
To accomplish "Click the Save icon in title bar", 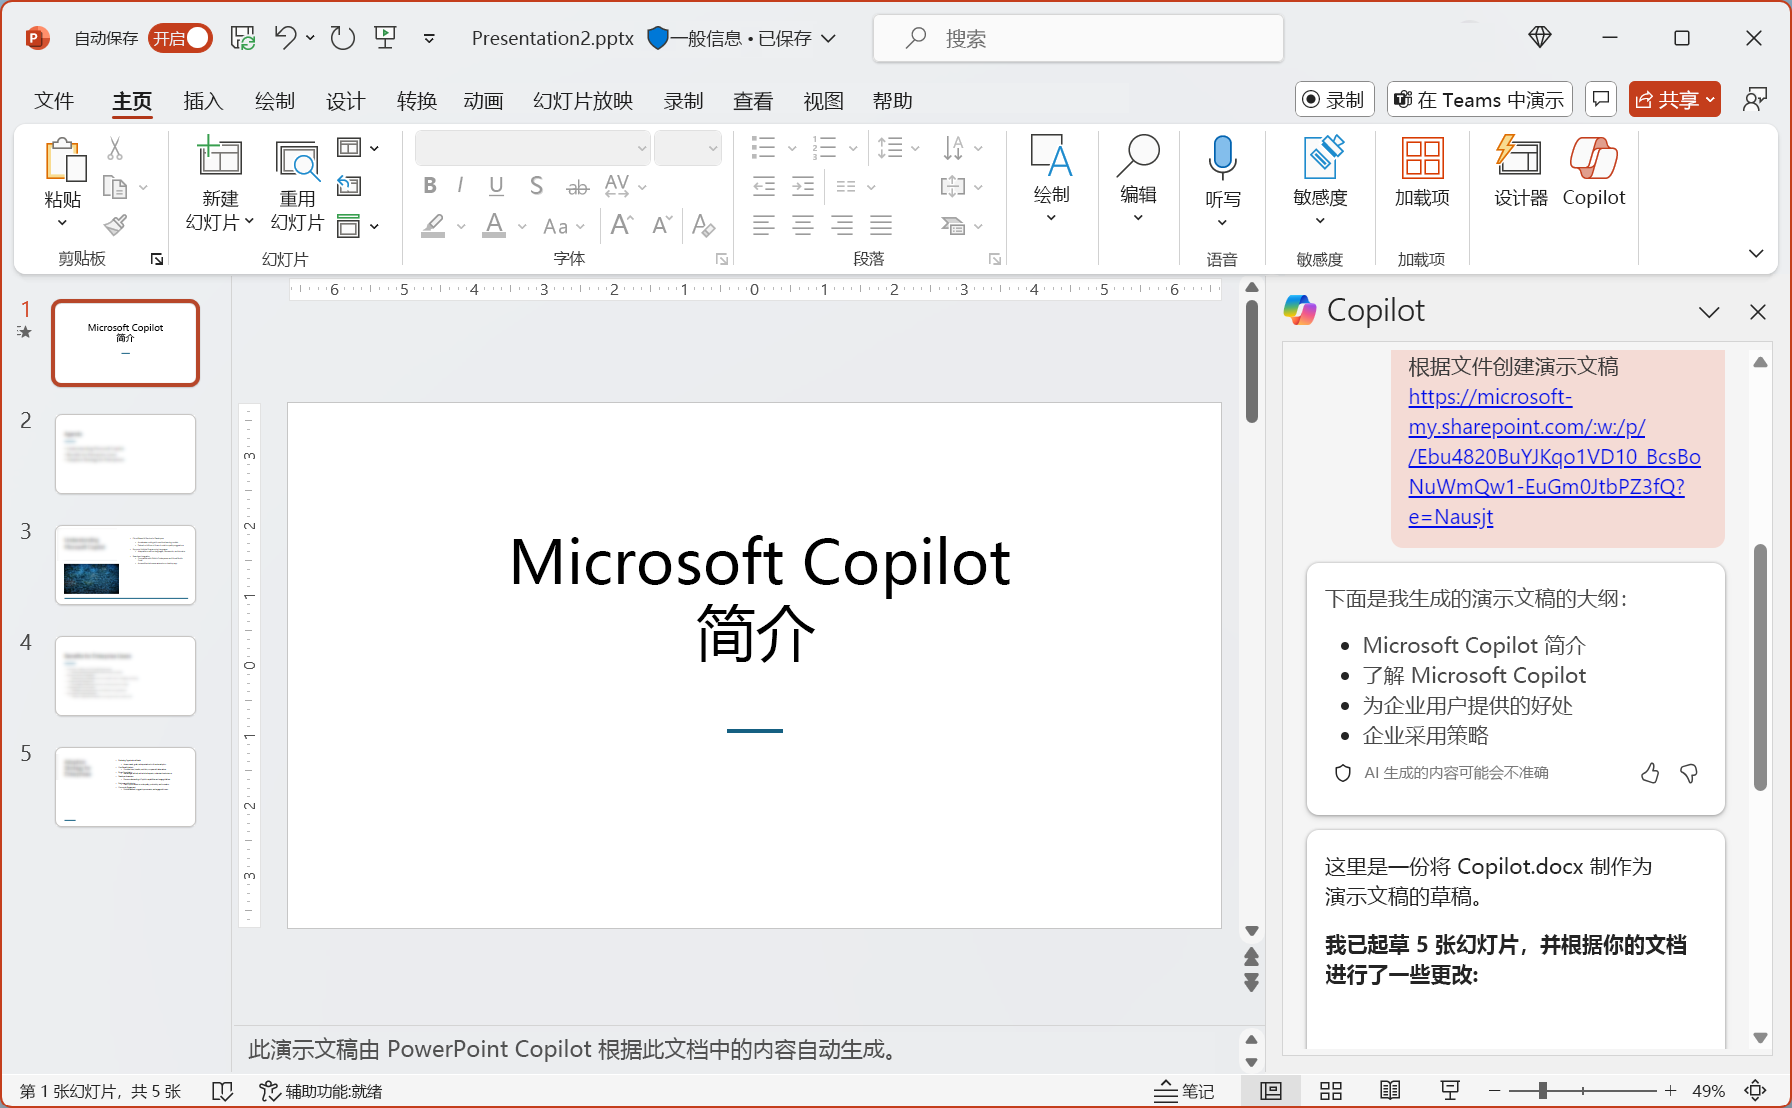I will 243,38.
